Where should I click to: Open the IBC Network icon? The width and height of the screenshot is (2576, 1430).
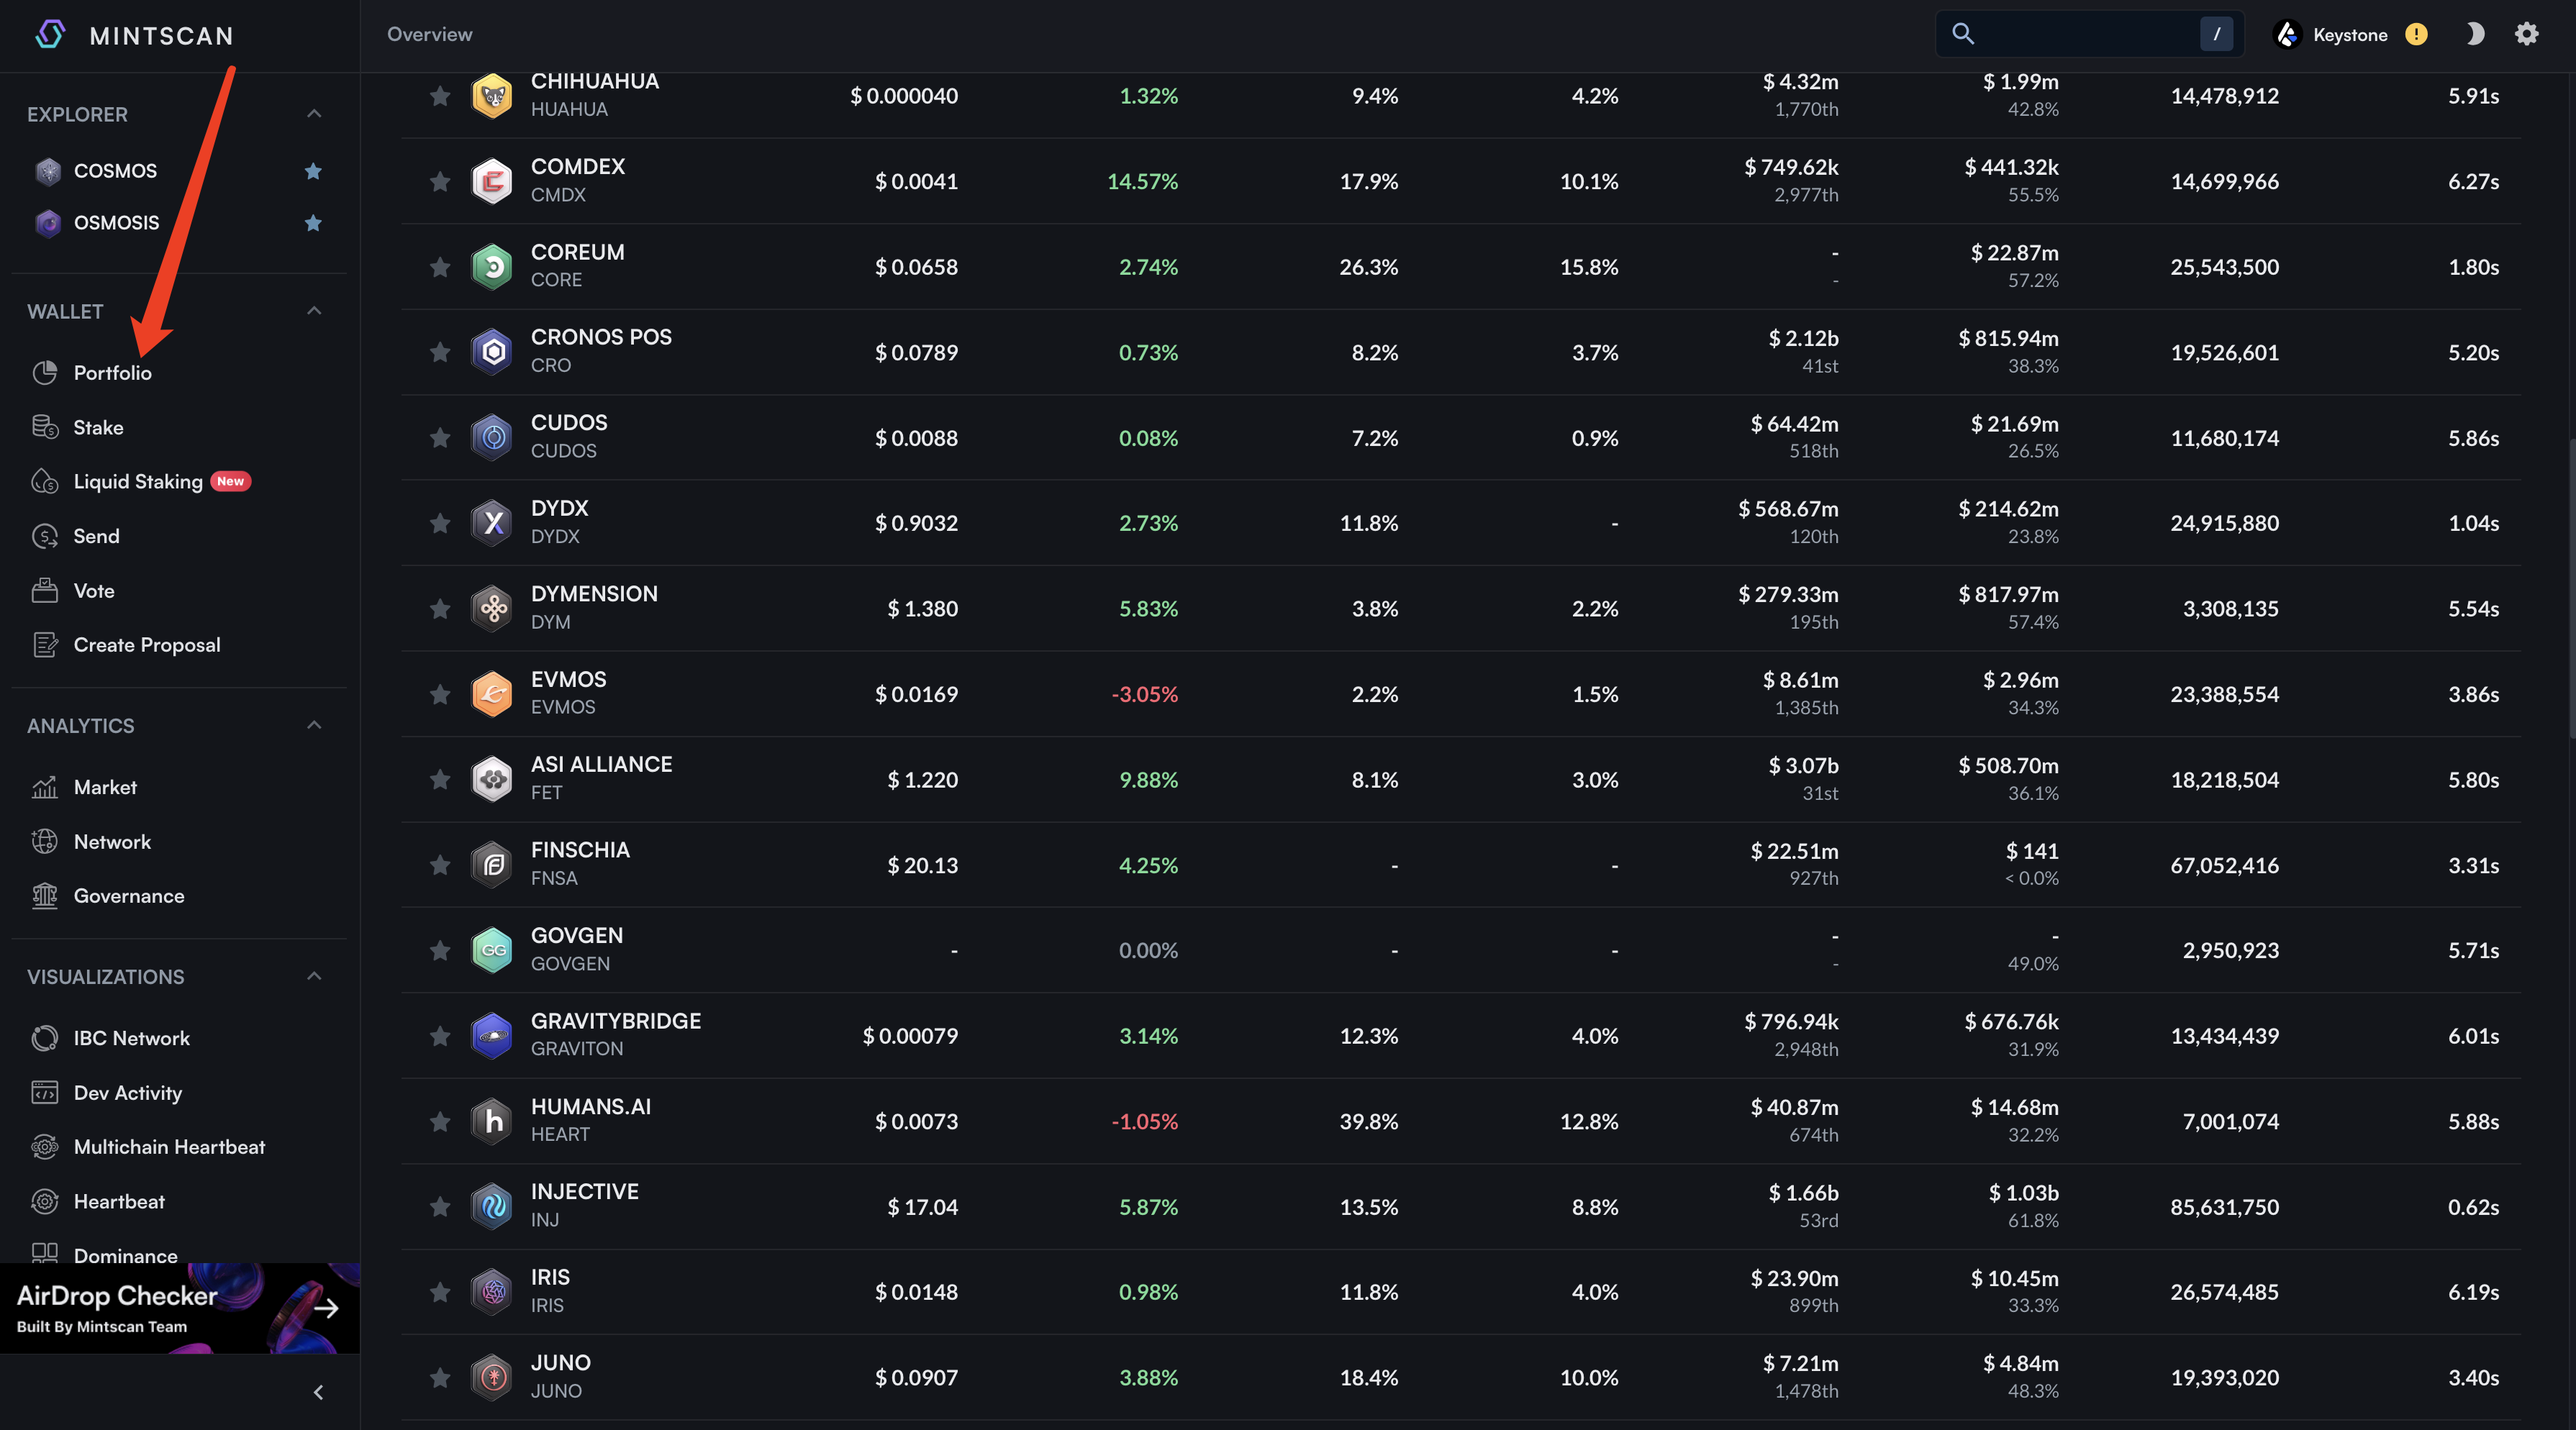pyautogui.click(x=45, y=1038)
